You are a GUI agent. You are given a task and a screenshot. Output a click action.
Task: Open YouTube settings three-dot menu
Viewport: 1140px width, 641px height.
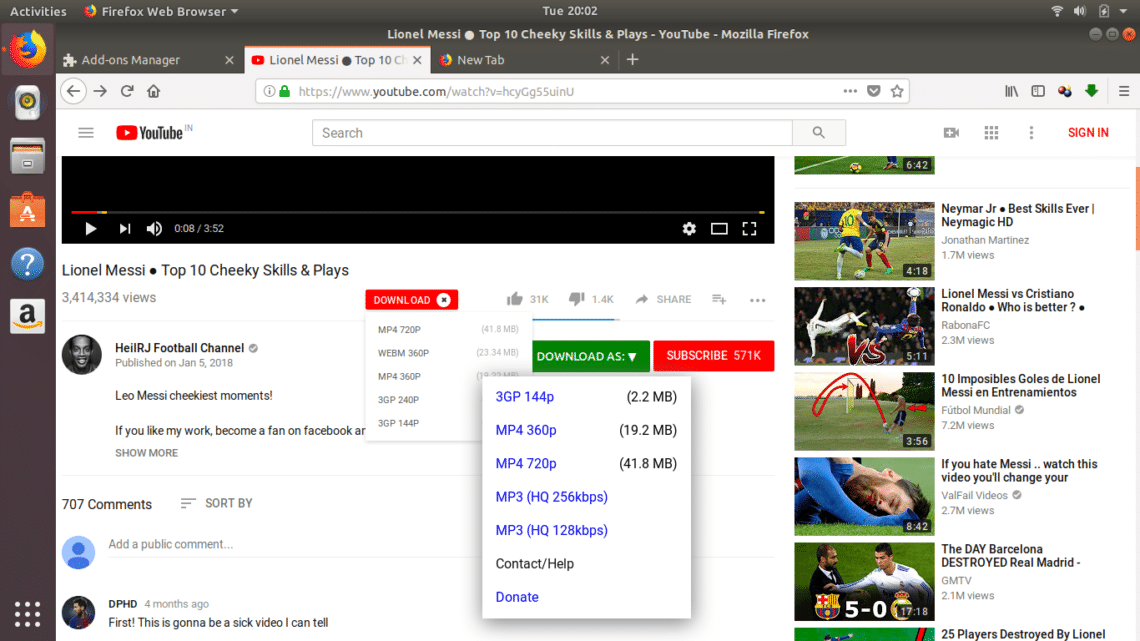1031,132
